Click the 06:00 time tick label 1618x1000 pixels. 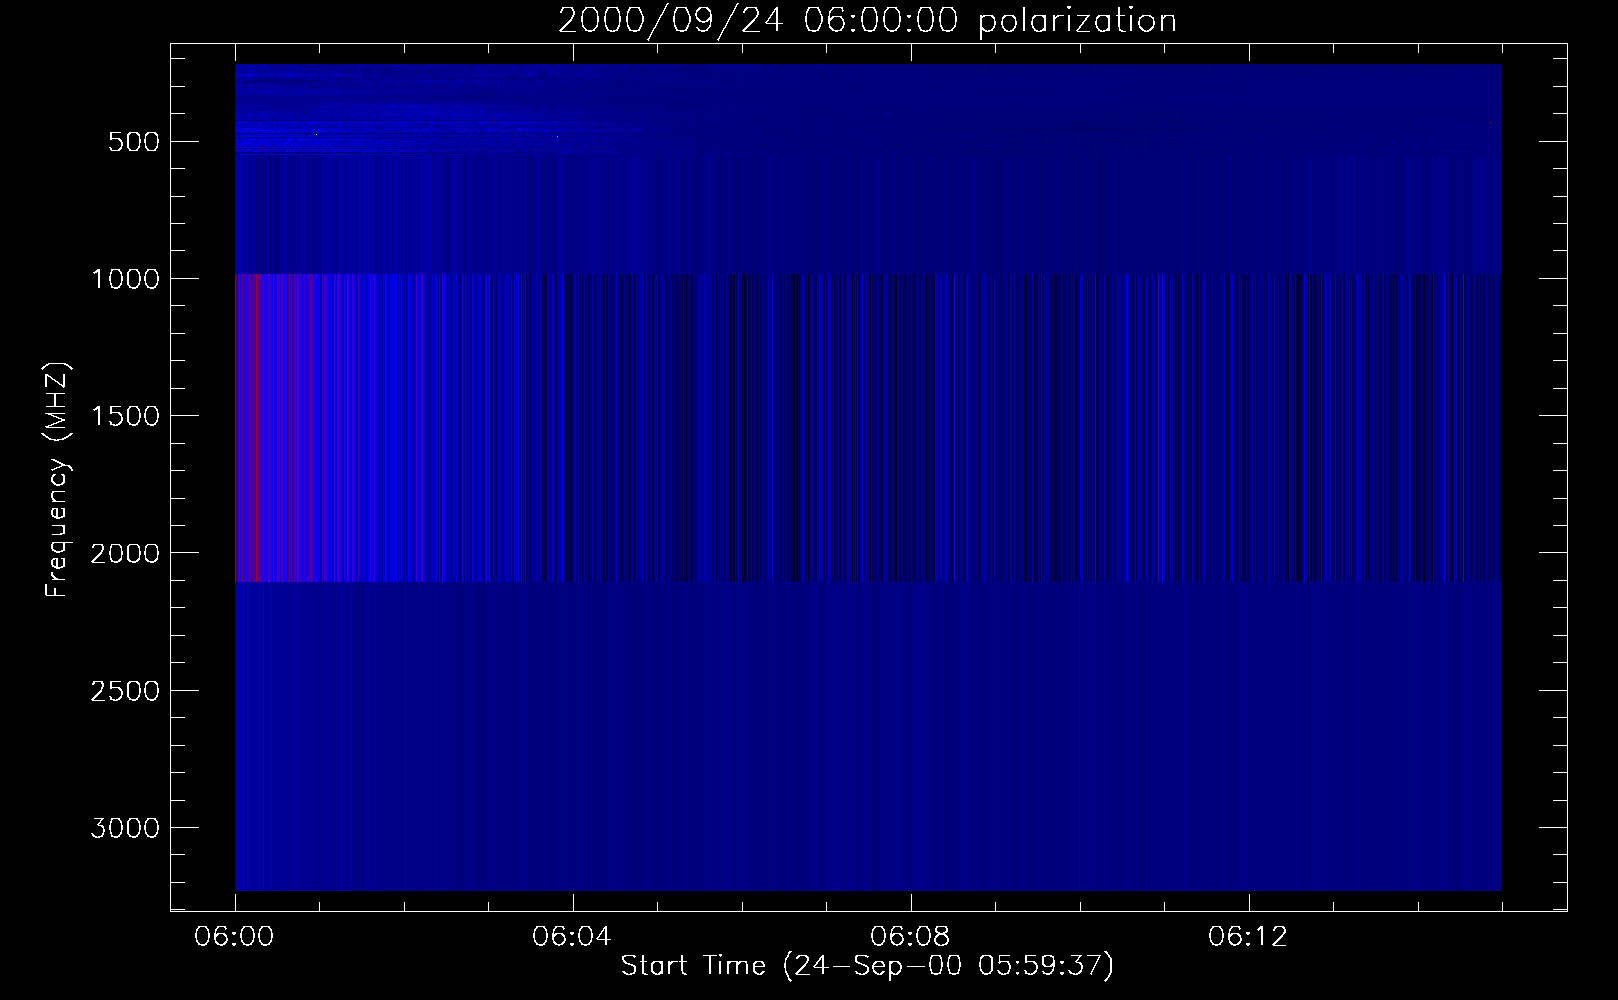[x=235, y=937]
